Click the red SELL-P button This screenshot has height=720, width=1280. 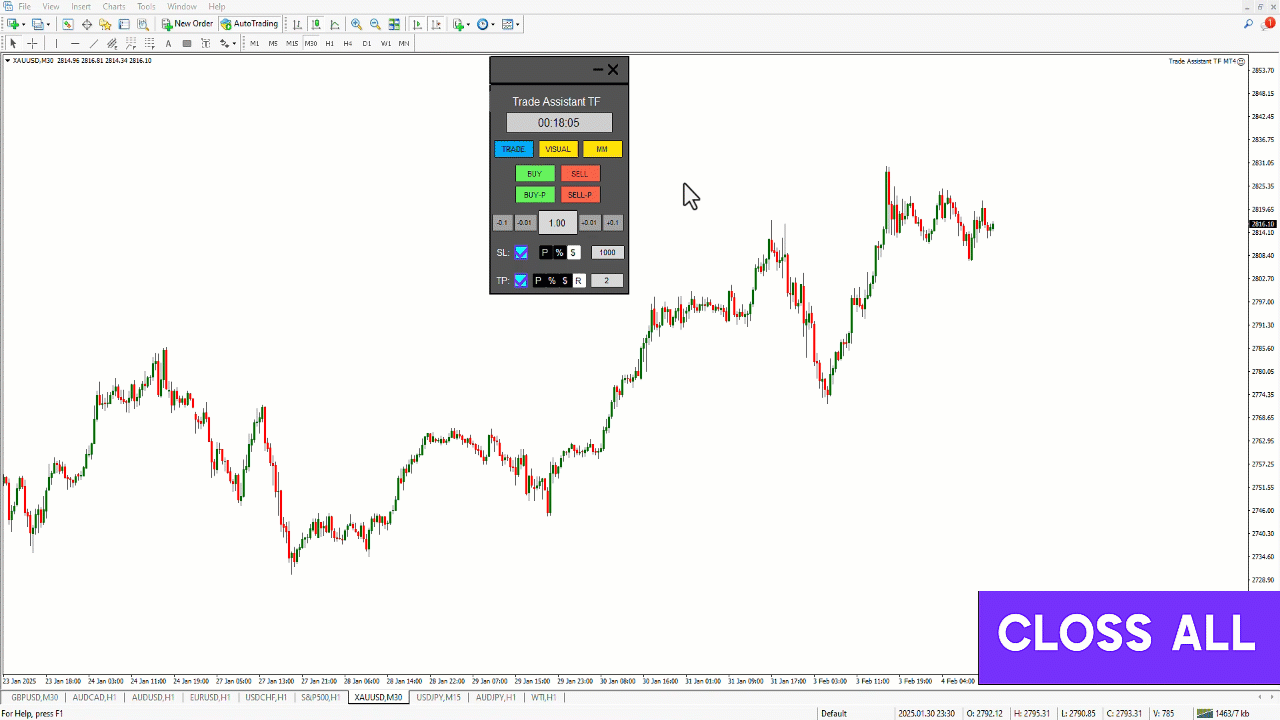(580, 195)
